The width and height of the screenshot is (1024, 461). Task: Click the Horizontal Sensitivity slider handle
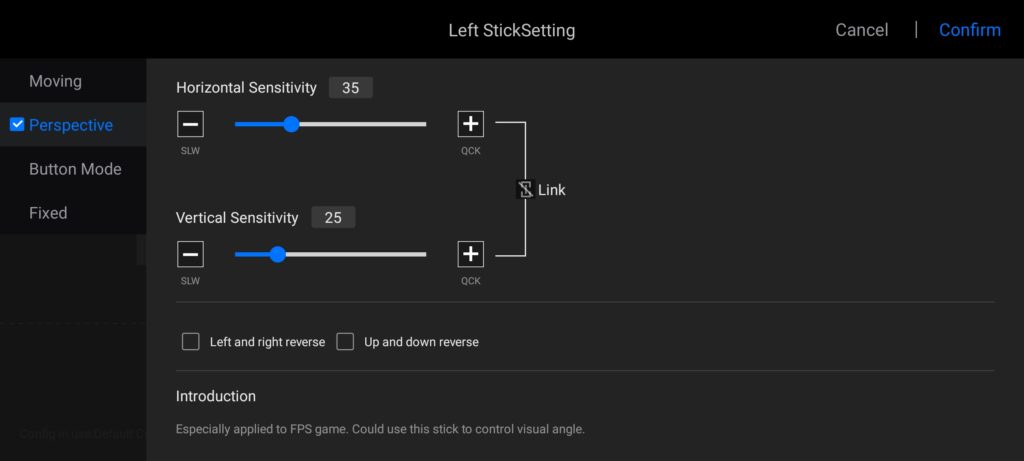[291, 124]
